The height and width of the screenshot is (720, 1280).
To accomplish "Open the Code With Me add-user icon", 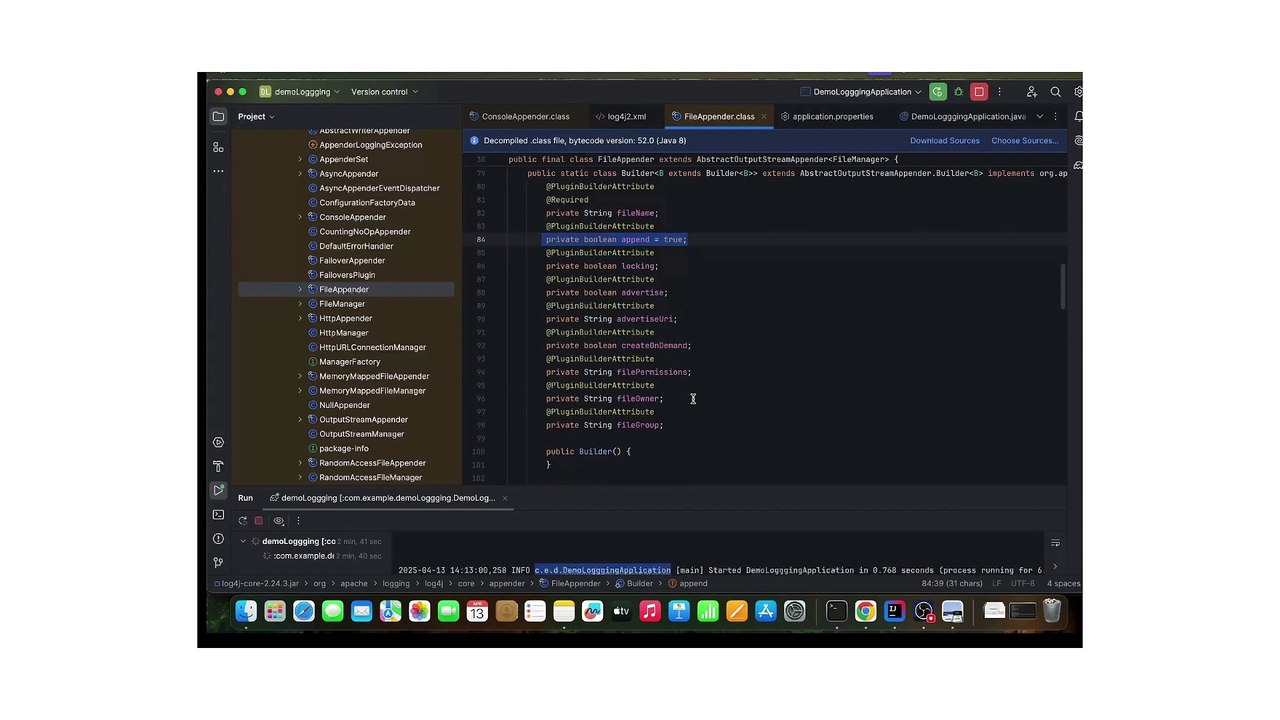I will [x=1031, y=92].
